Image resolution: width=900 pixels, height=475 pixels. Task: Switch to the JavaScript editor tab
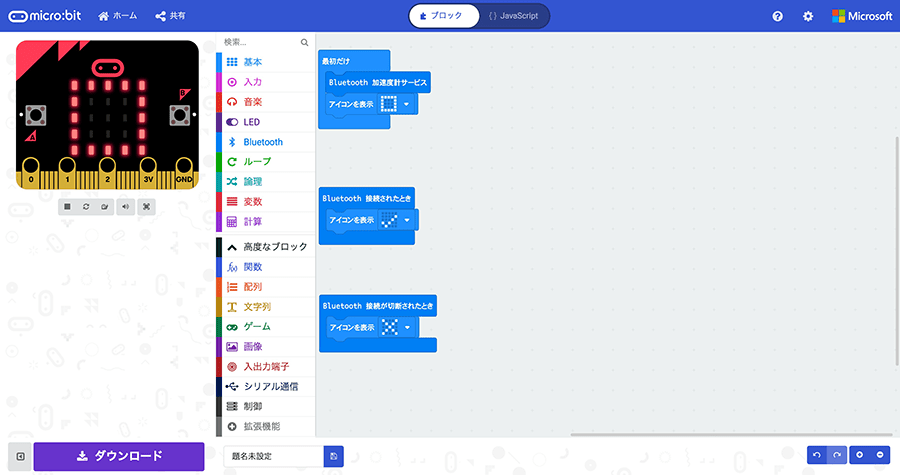point(514,16)
